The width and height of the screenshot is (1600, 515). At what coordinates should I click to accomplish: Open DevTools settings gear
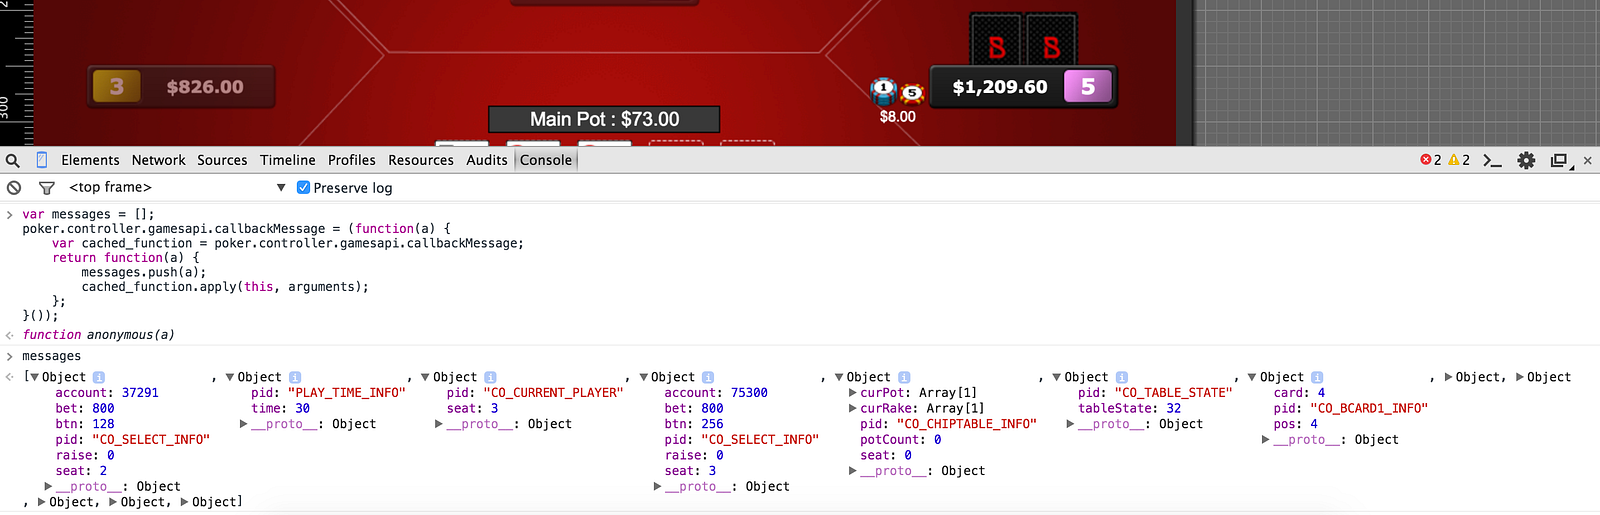(x=1526, y=160)
